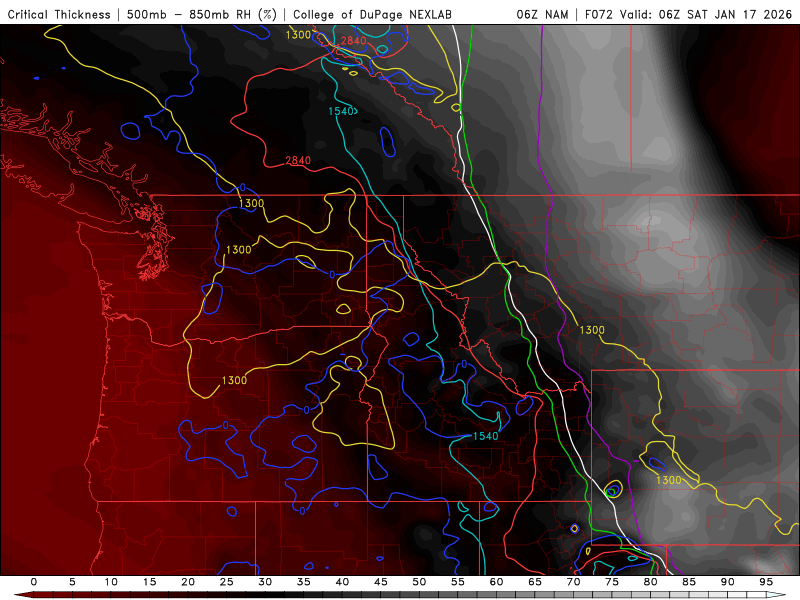Screen dimensions: 800x600
Task: Click the colorbar label "35"
Action: pyautogui.click(x=304, y=582)
